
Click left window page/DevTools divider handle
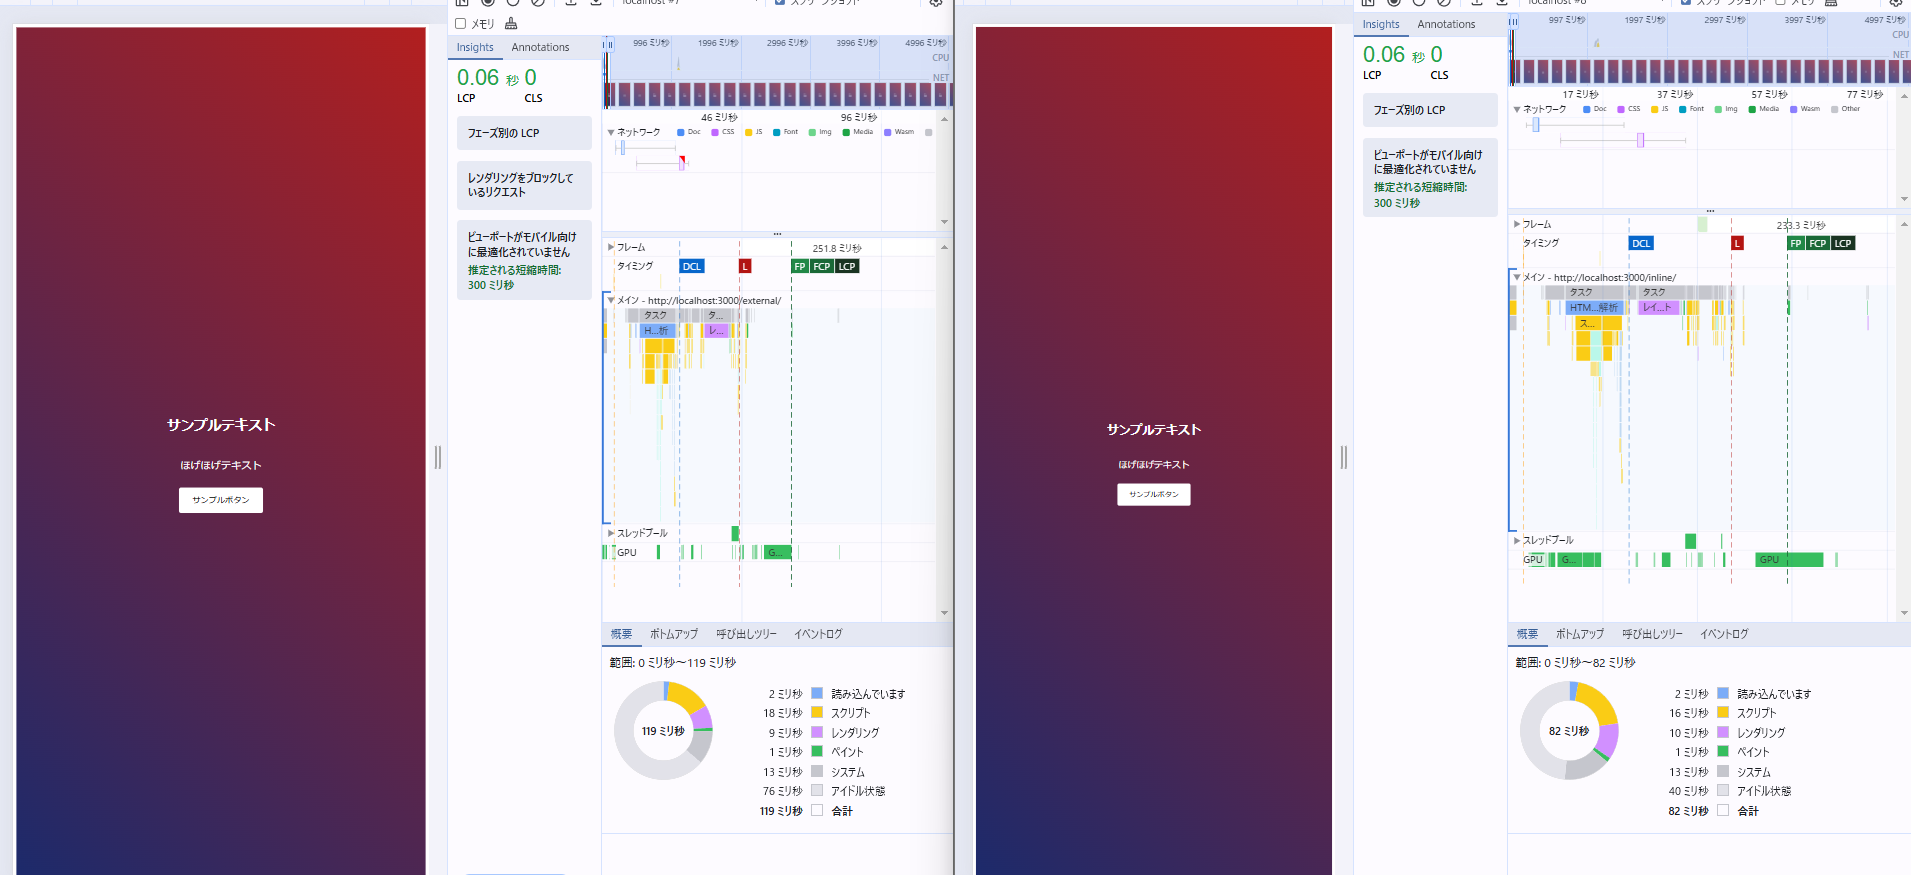(438, 457)
